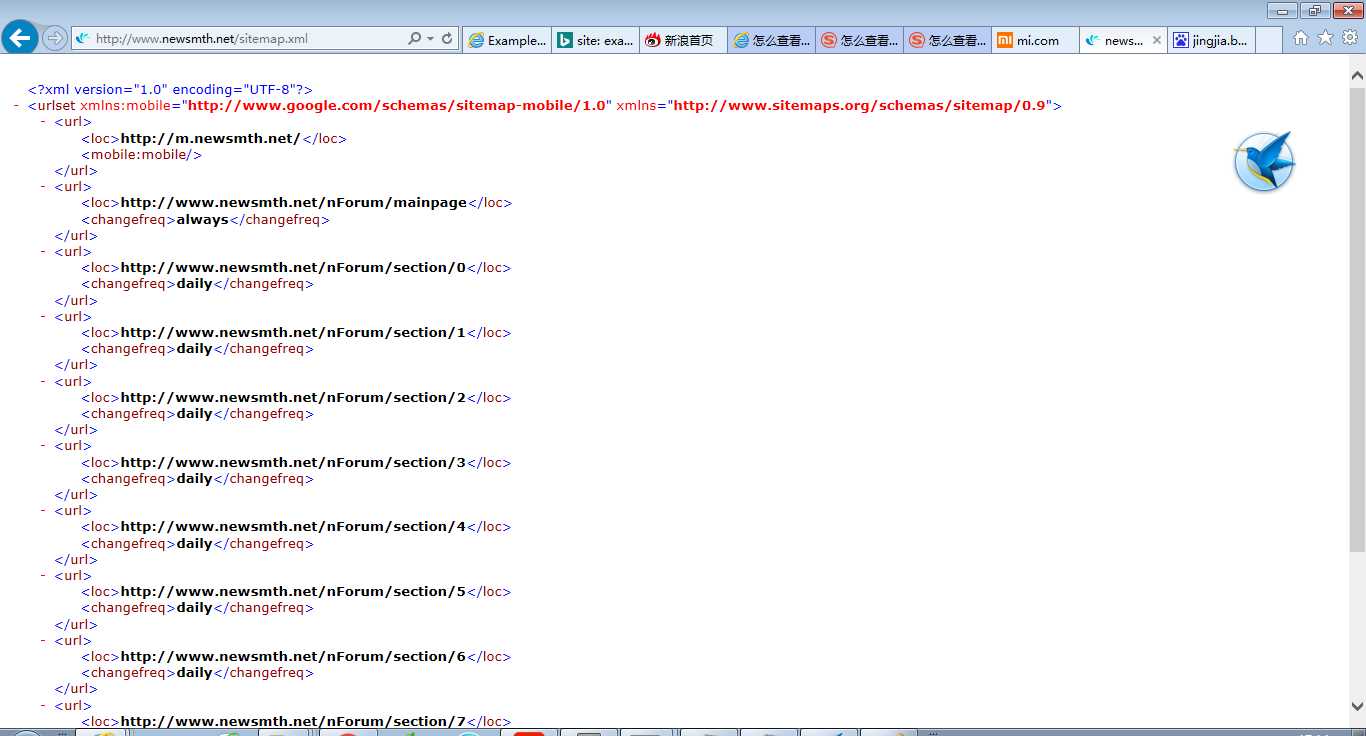Click the sitemap-mobile/1.0 namespace URL
This screenshot has width=1366, height=736.
tap(397, 105)
